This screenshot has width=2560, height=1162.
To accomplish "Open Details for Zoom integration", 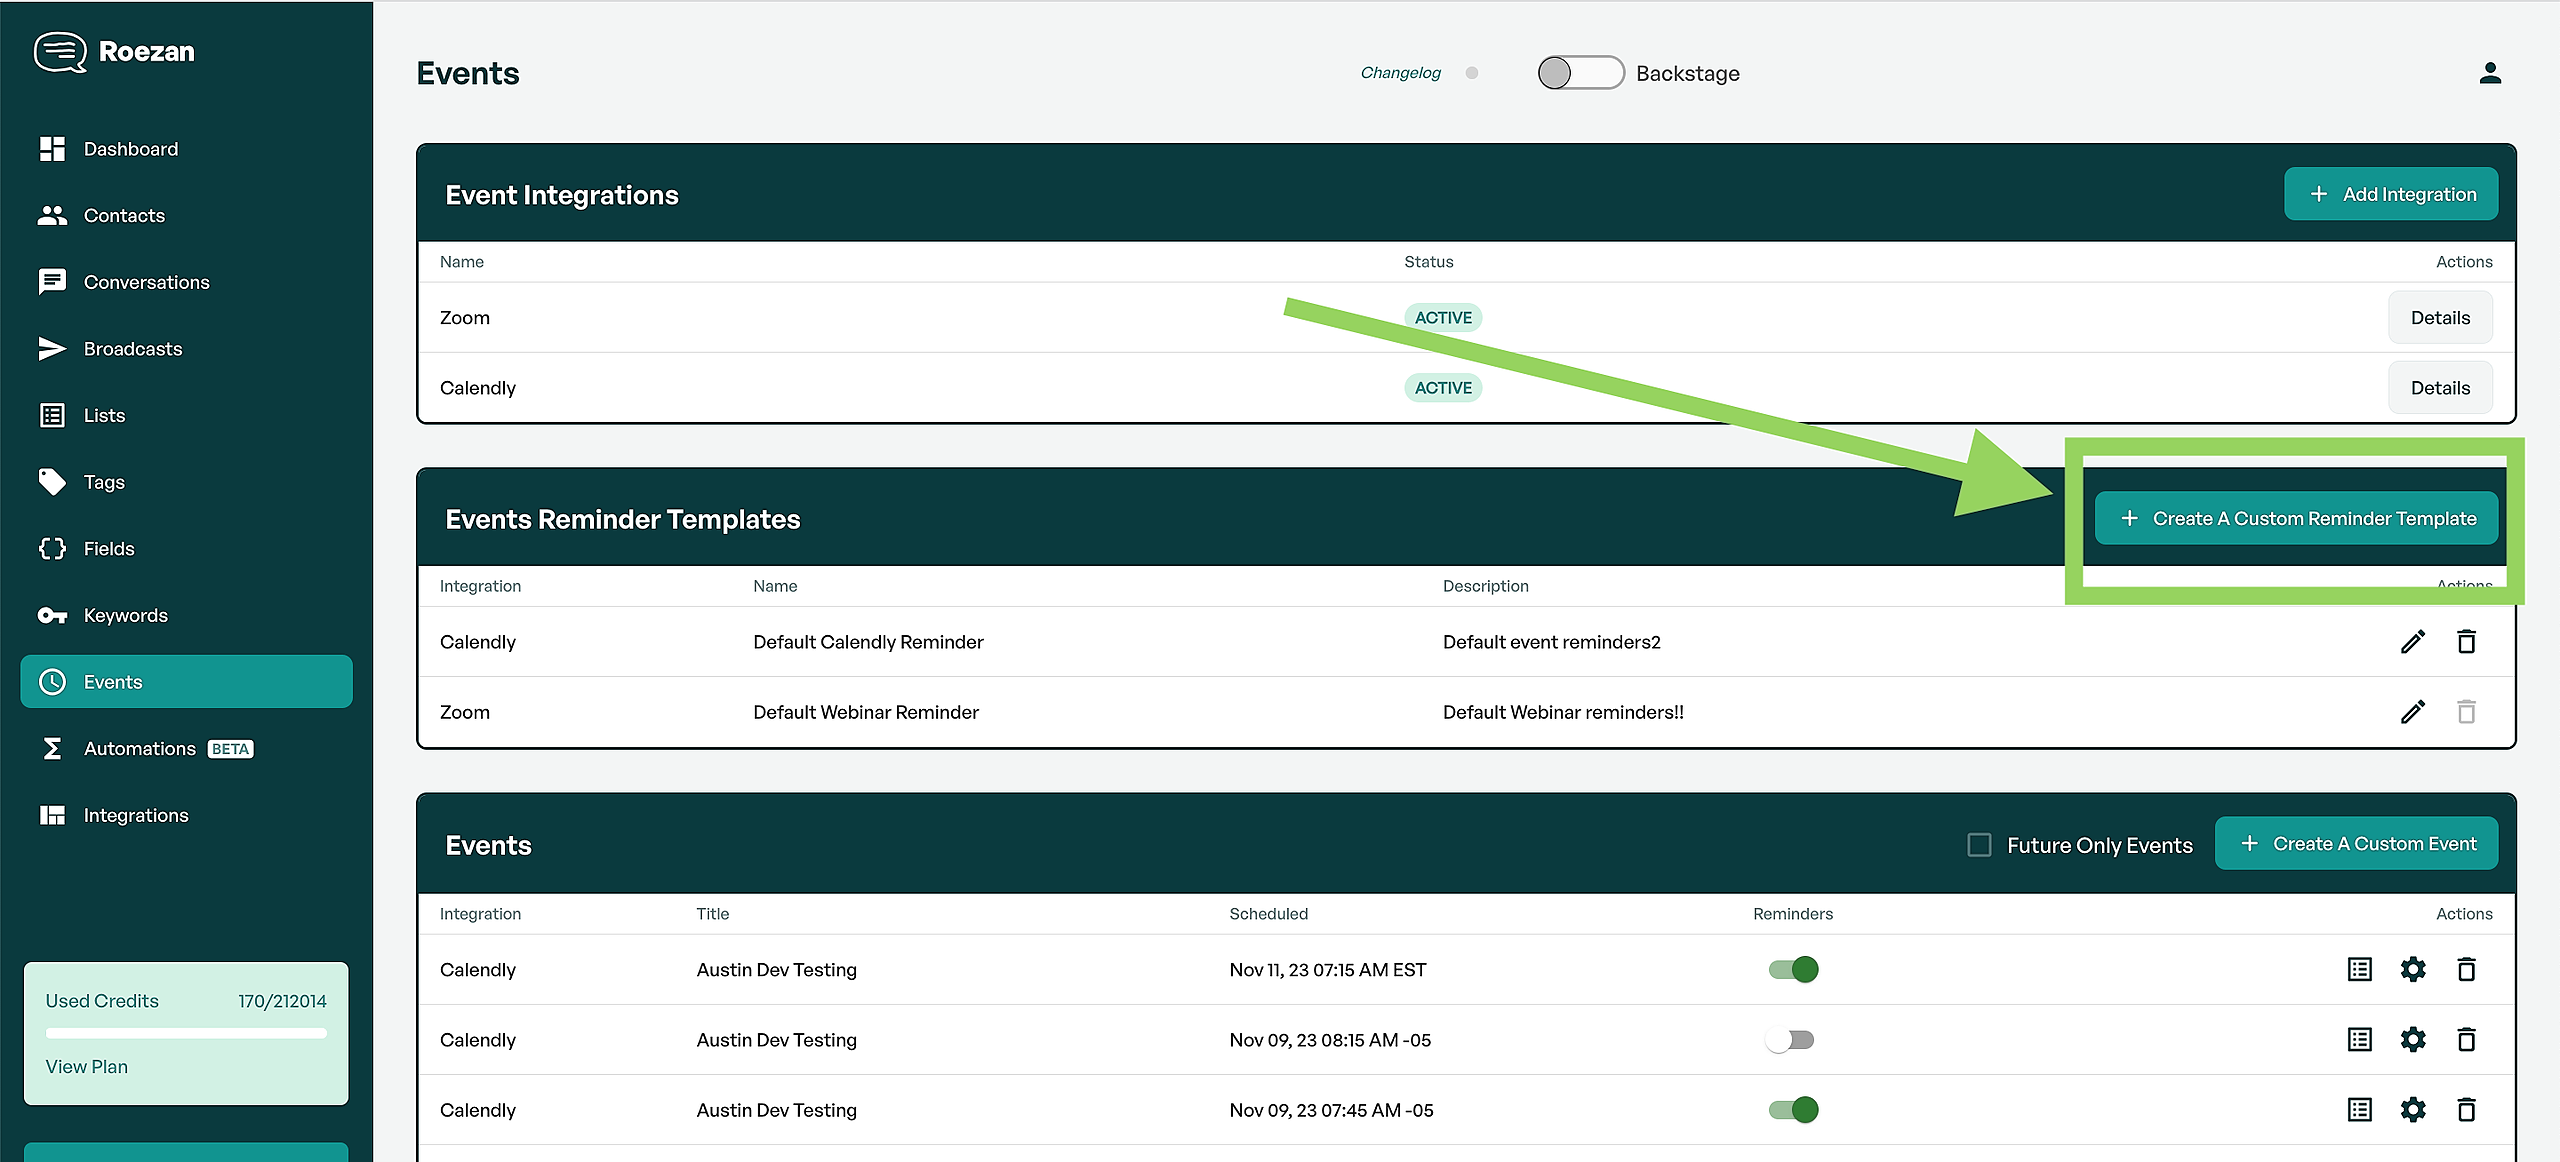I will point(2439,318).
